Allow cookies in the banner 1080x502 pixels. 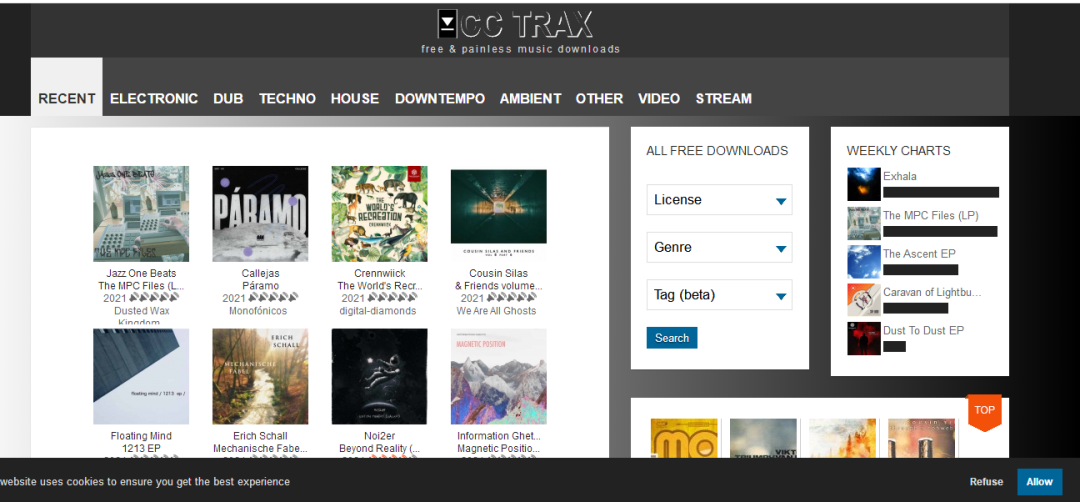1039,482
